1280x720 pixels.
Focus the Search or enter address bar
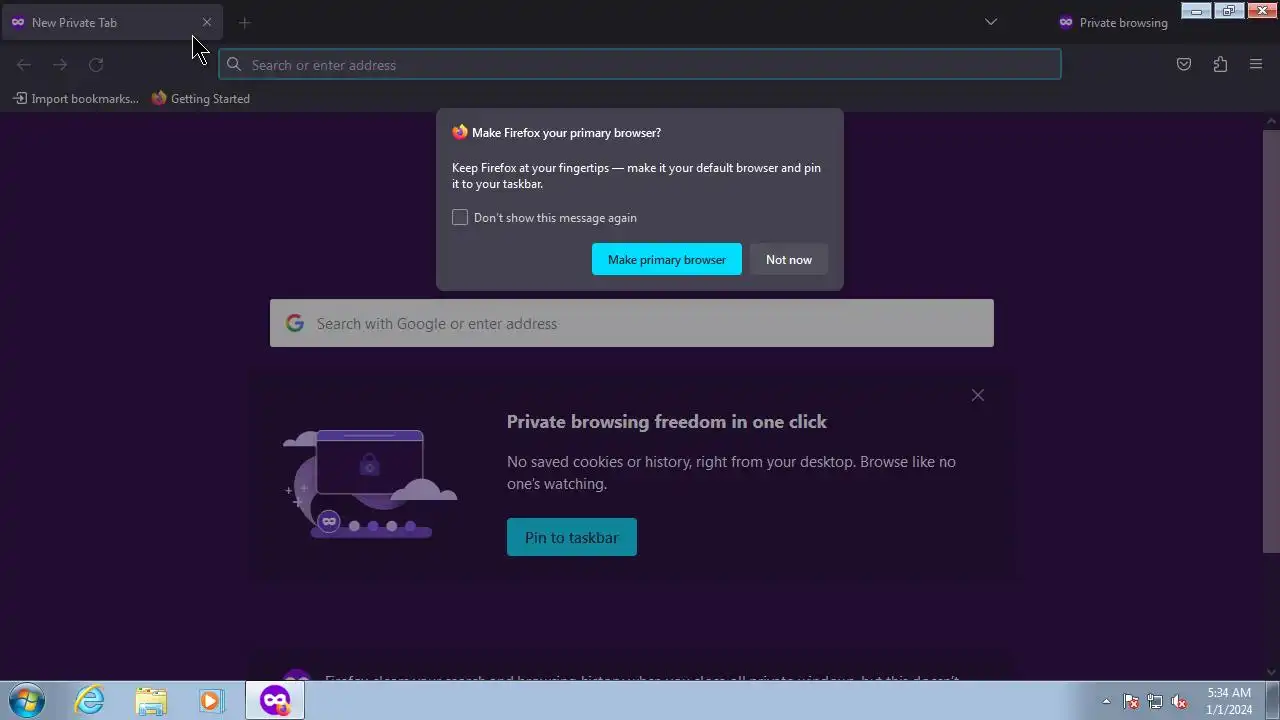click(x=640, y=65)
